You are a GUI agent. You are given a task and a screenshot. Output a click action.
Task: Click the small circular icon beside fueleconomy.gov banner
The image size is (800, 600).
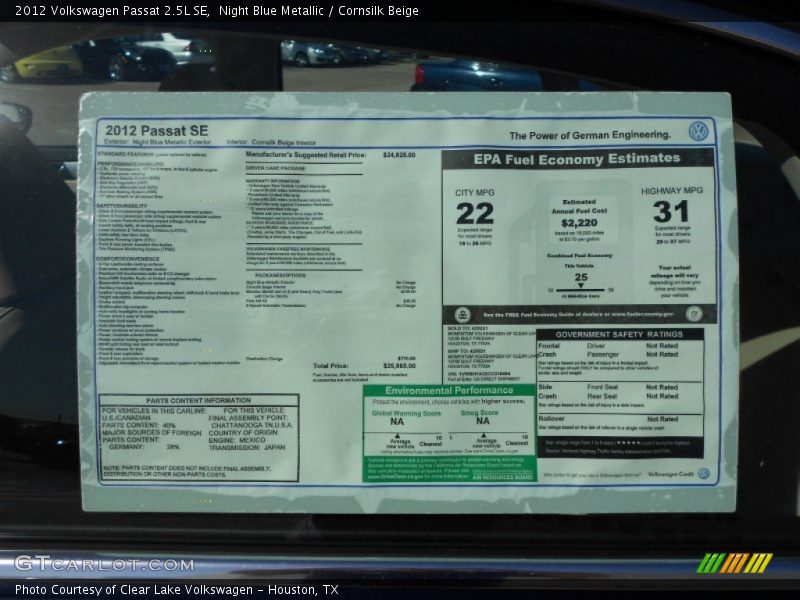pos(696,315)
